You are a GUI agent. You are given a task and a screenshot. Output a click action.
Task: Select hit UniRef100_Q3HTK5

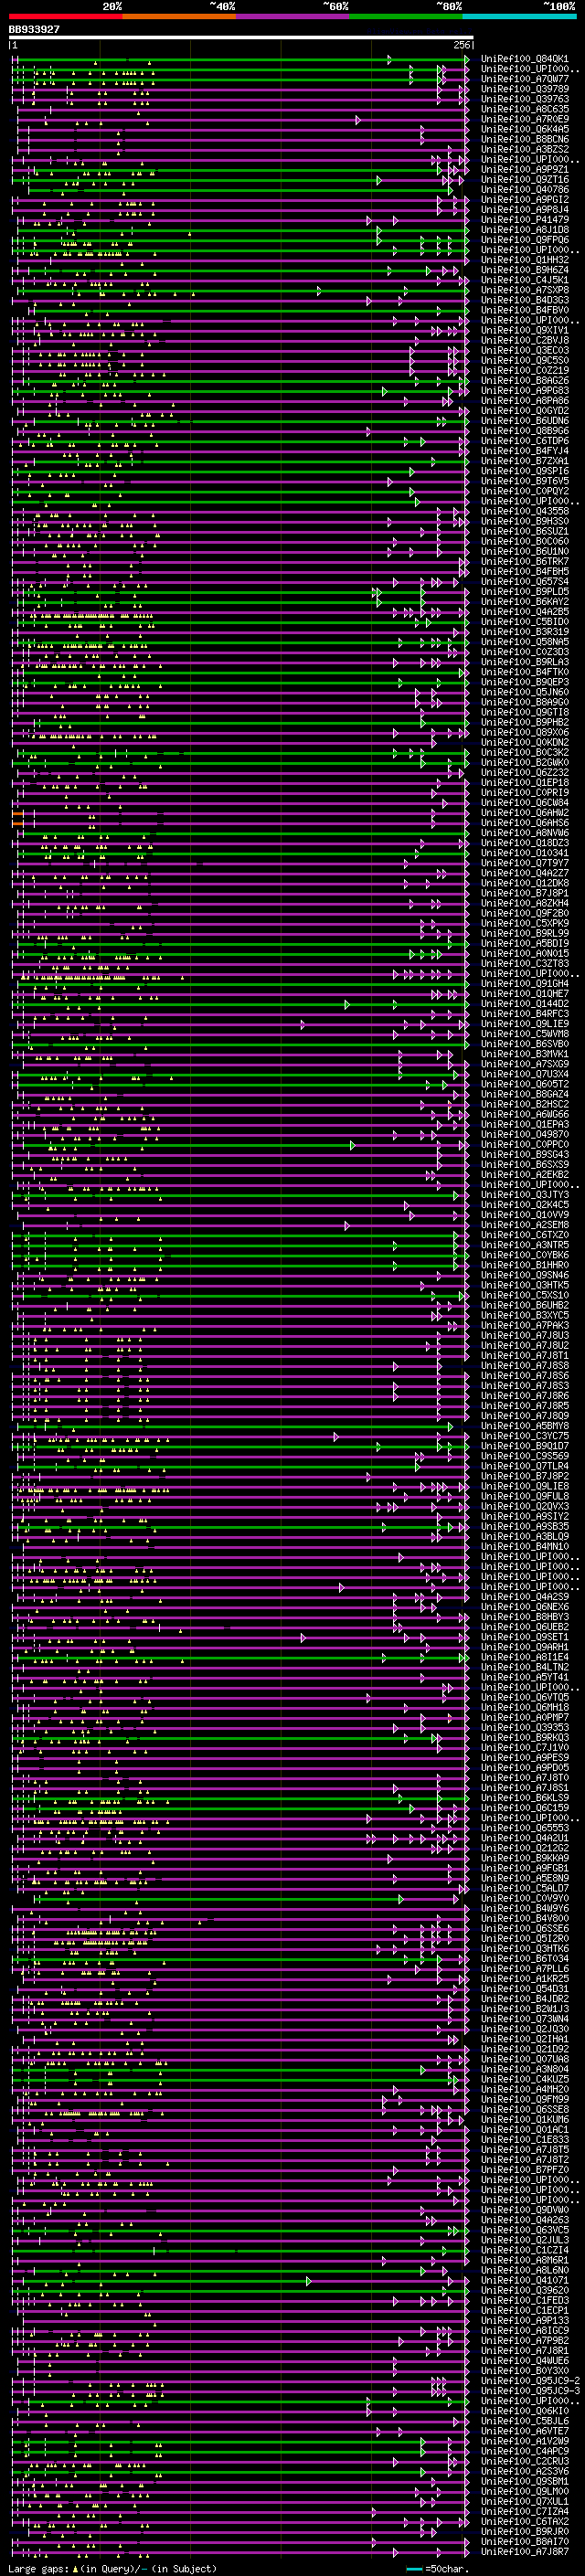[525, 1285]
